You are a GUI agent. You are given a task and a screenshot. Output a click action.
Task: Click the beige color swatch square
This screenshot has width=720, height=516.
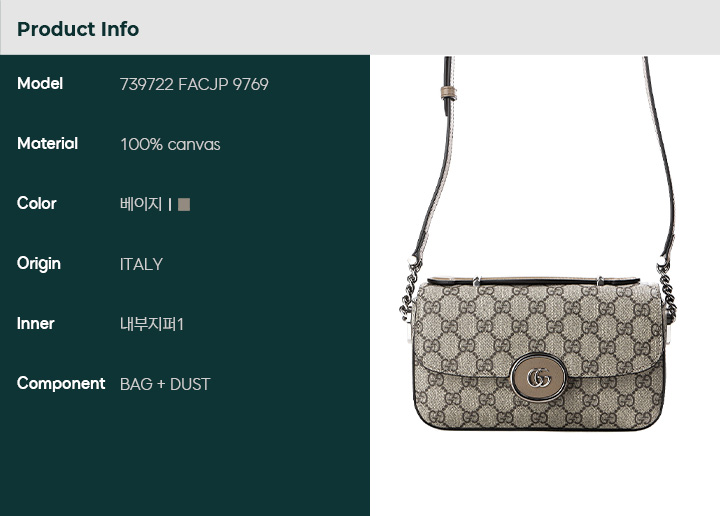pyautogui.click(x=184, y=204)
